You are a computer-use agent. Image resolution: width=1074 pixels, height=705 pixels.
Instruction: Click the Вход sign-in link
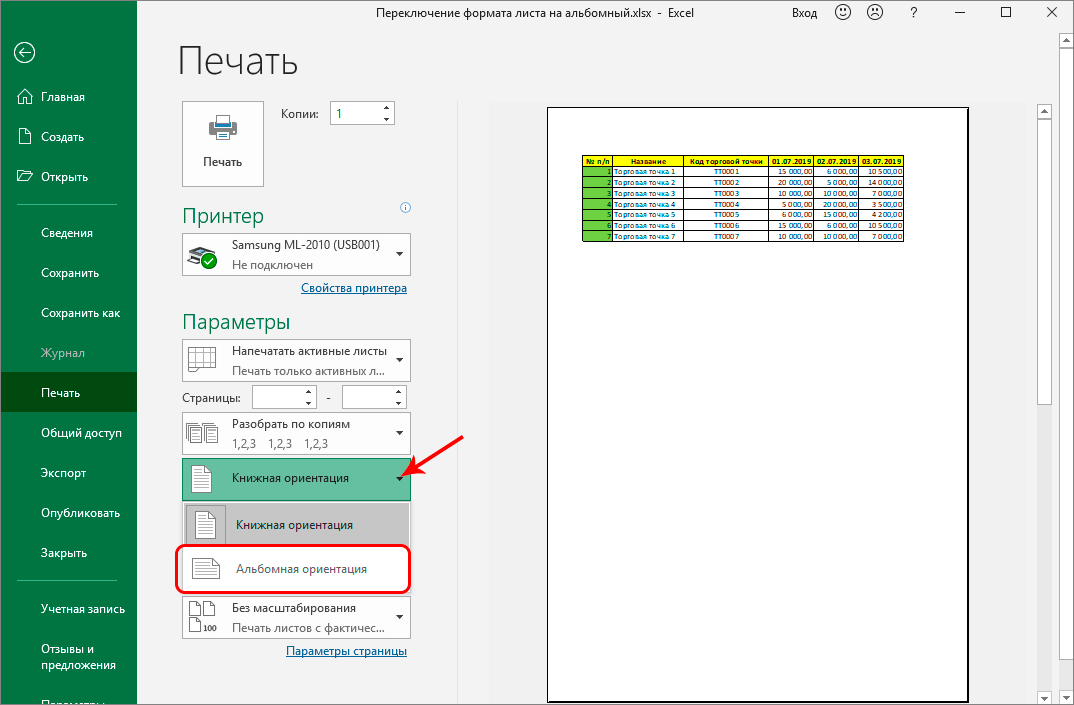pyautogui.click(x=804, y=13)
